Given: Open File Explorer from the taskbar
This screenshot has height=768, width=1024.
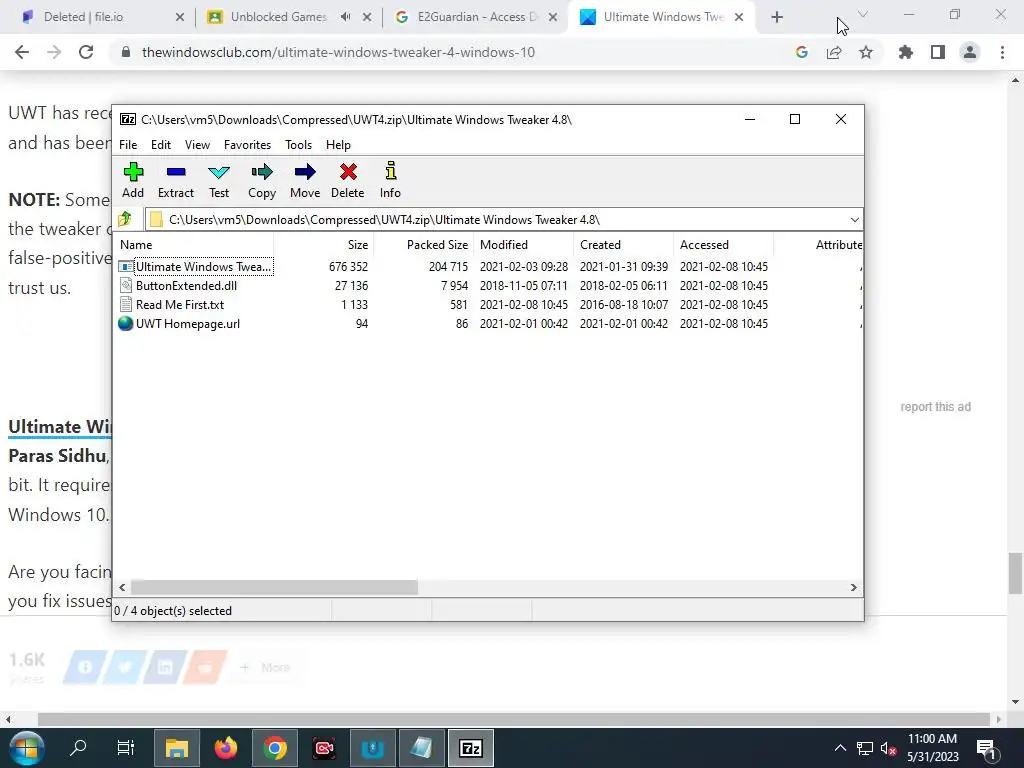Looking at the screenshot, I should coord(177,748).
